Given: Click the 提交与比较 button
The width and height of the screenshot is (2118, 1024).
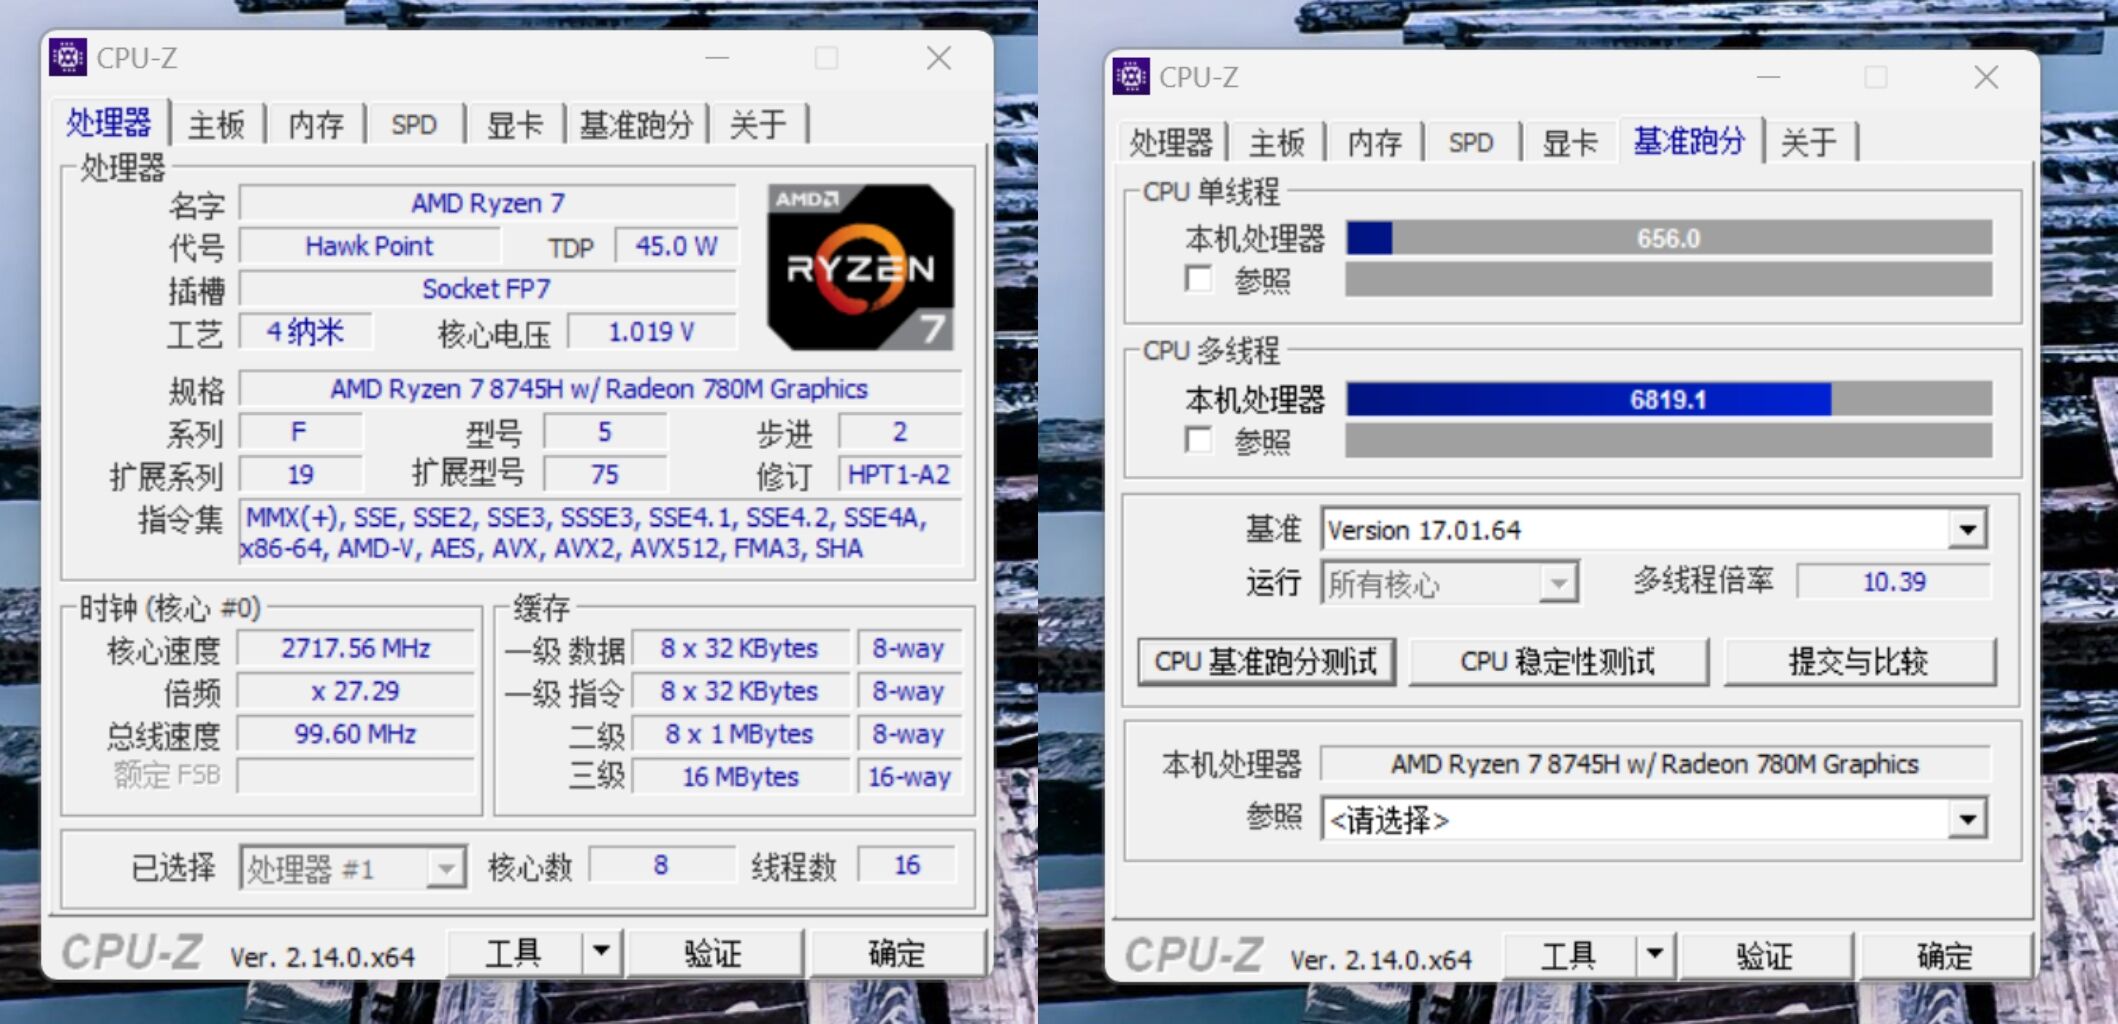Looking at the screenshot, I should click(x=1859, y=662).
